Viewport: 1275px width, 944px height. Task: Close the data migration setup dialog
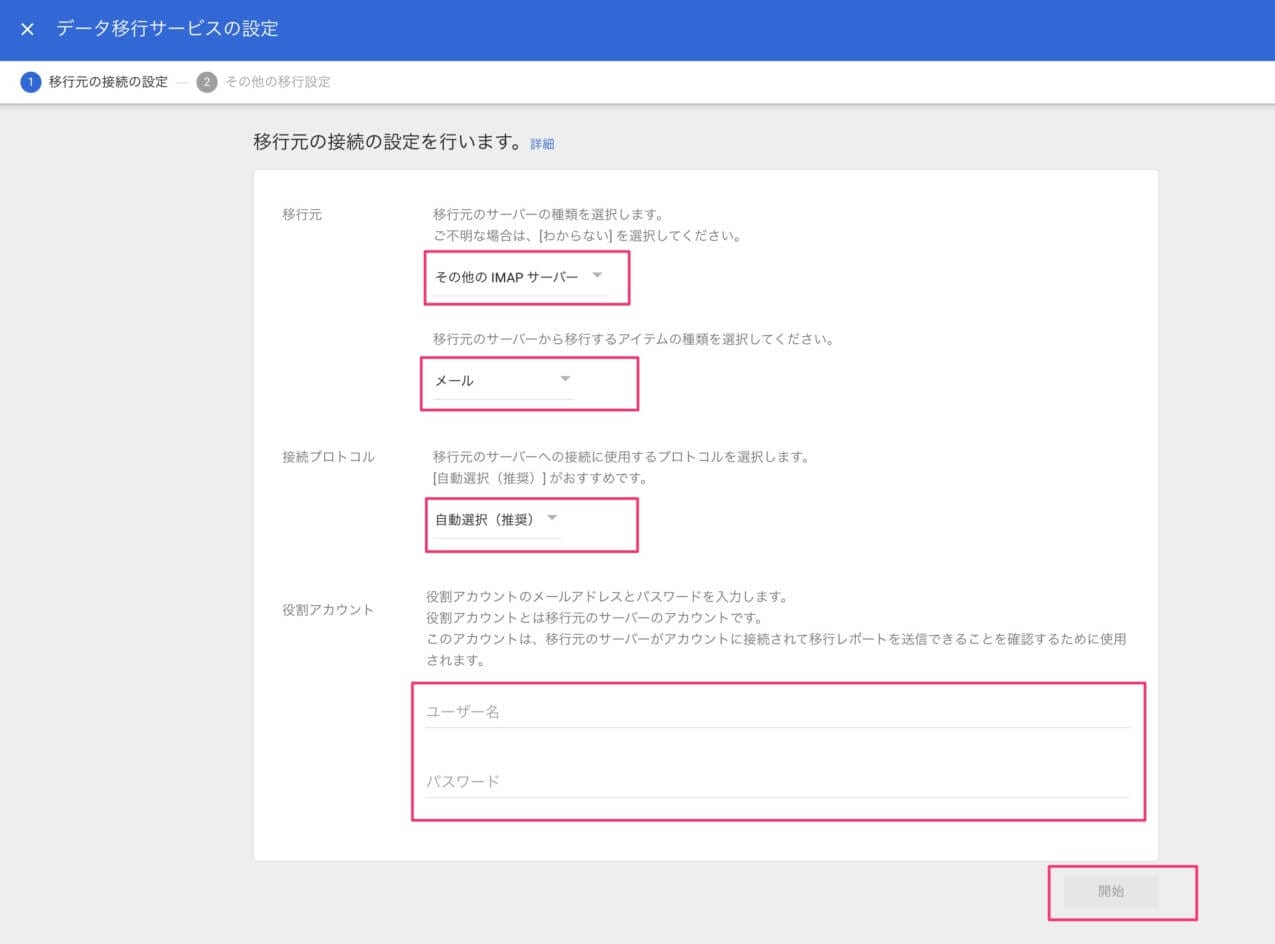(x=27, y=29)
